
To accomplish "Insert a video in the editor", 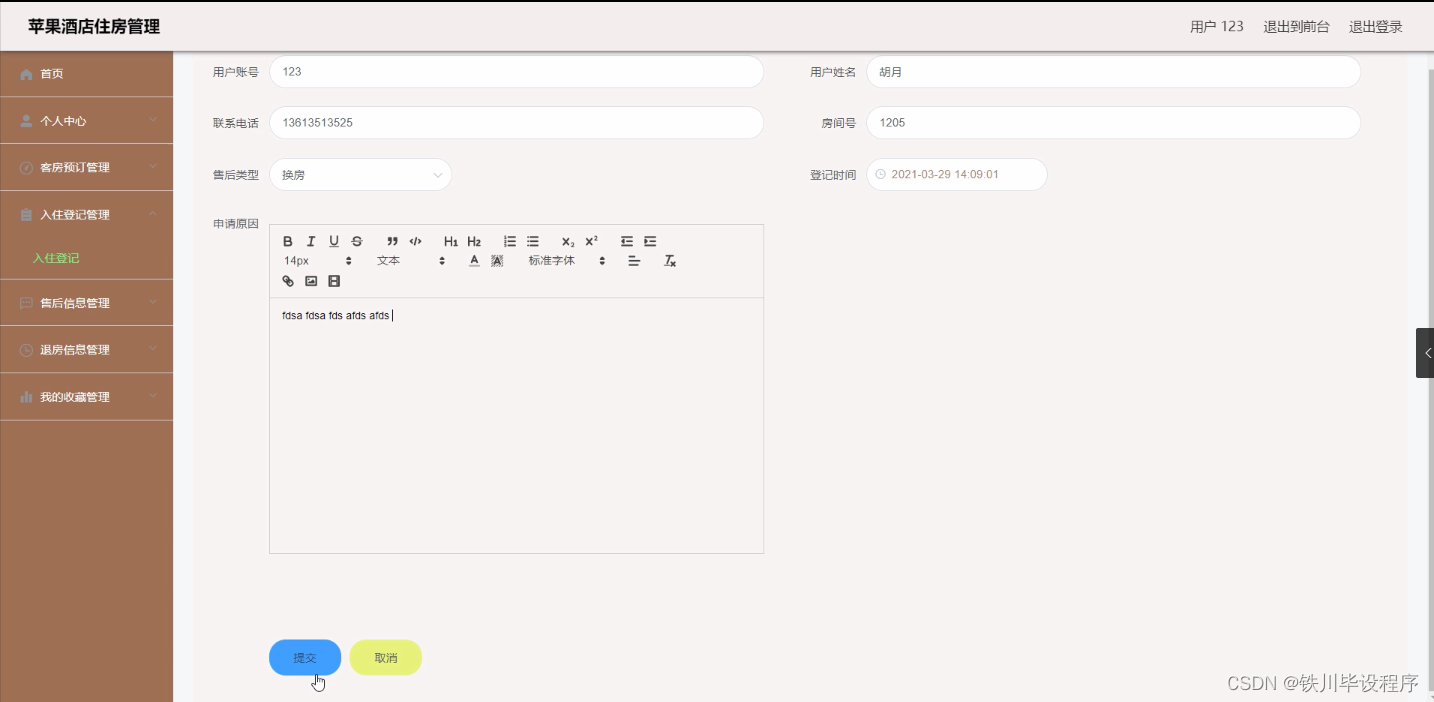I will (x=334, y=281).
